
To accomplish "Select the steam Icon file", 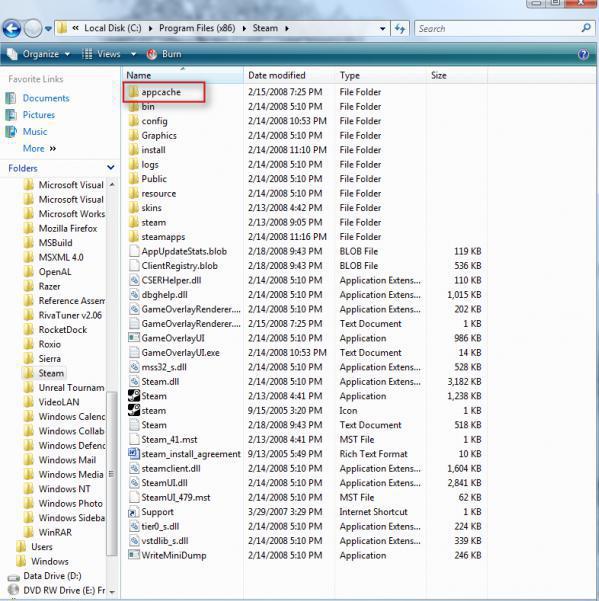I will coord(134,411).
